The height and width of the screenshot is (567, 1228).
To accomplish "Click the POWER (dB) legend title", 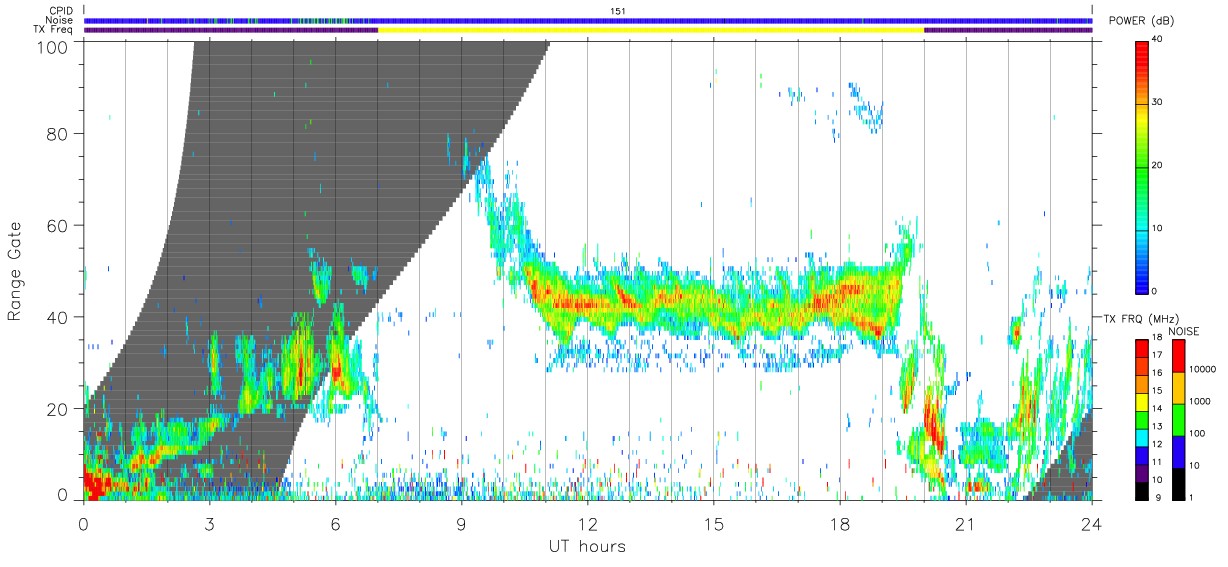I will [x=1141, y=21].
